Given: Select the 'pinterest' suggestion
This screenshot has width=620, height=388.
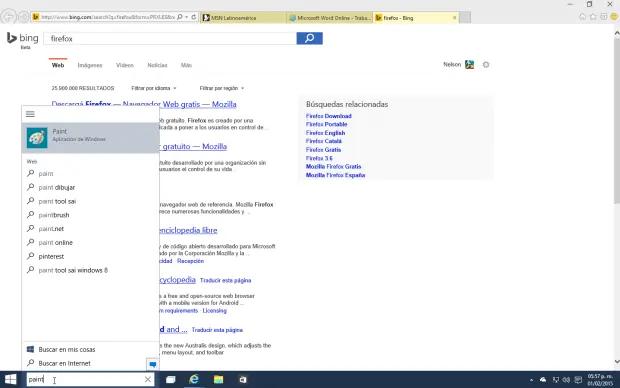Looking at the screenshot, I should coord(51,257).
